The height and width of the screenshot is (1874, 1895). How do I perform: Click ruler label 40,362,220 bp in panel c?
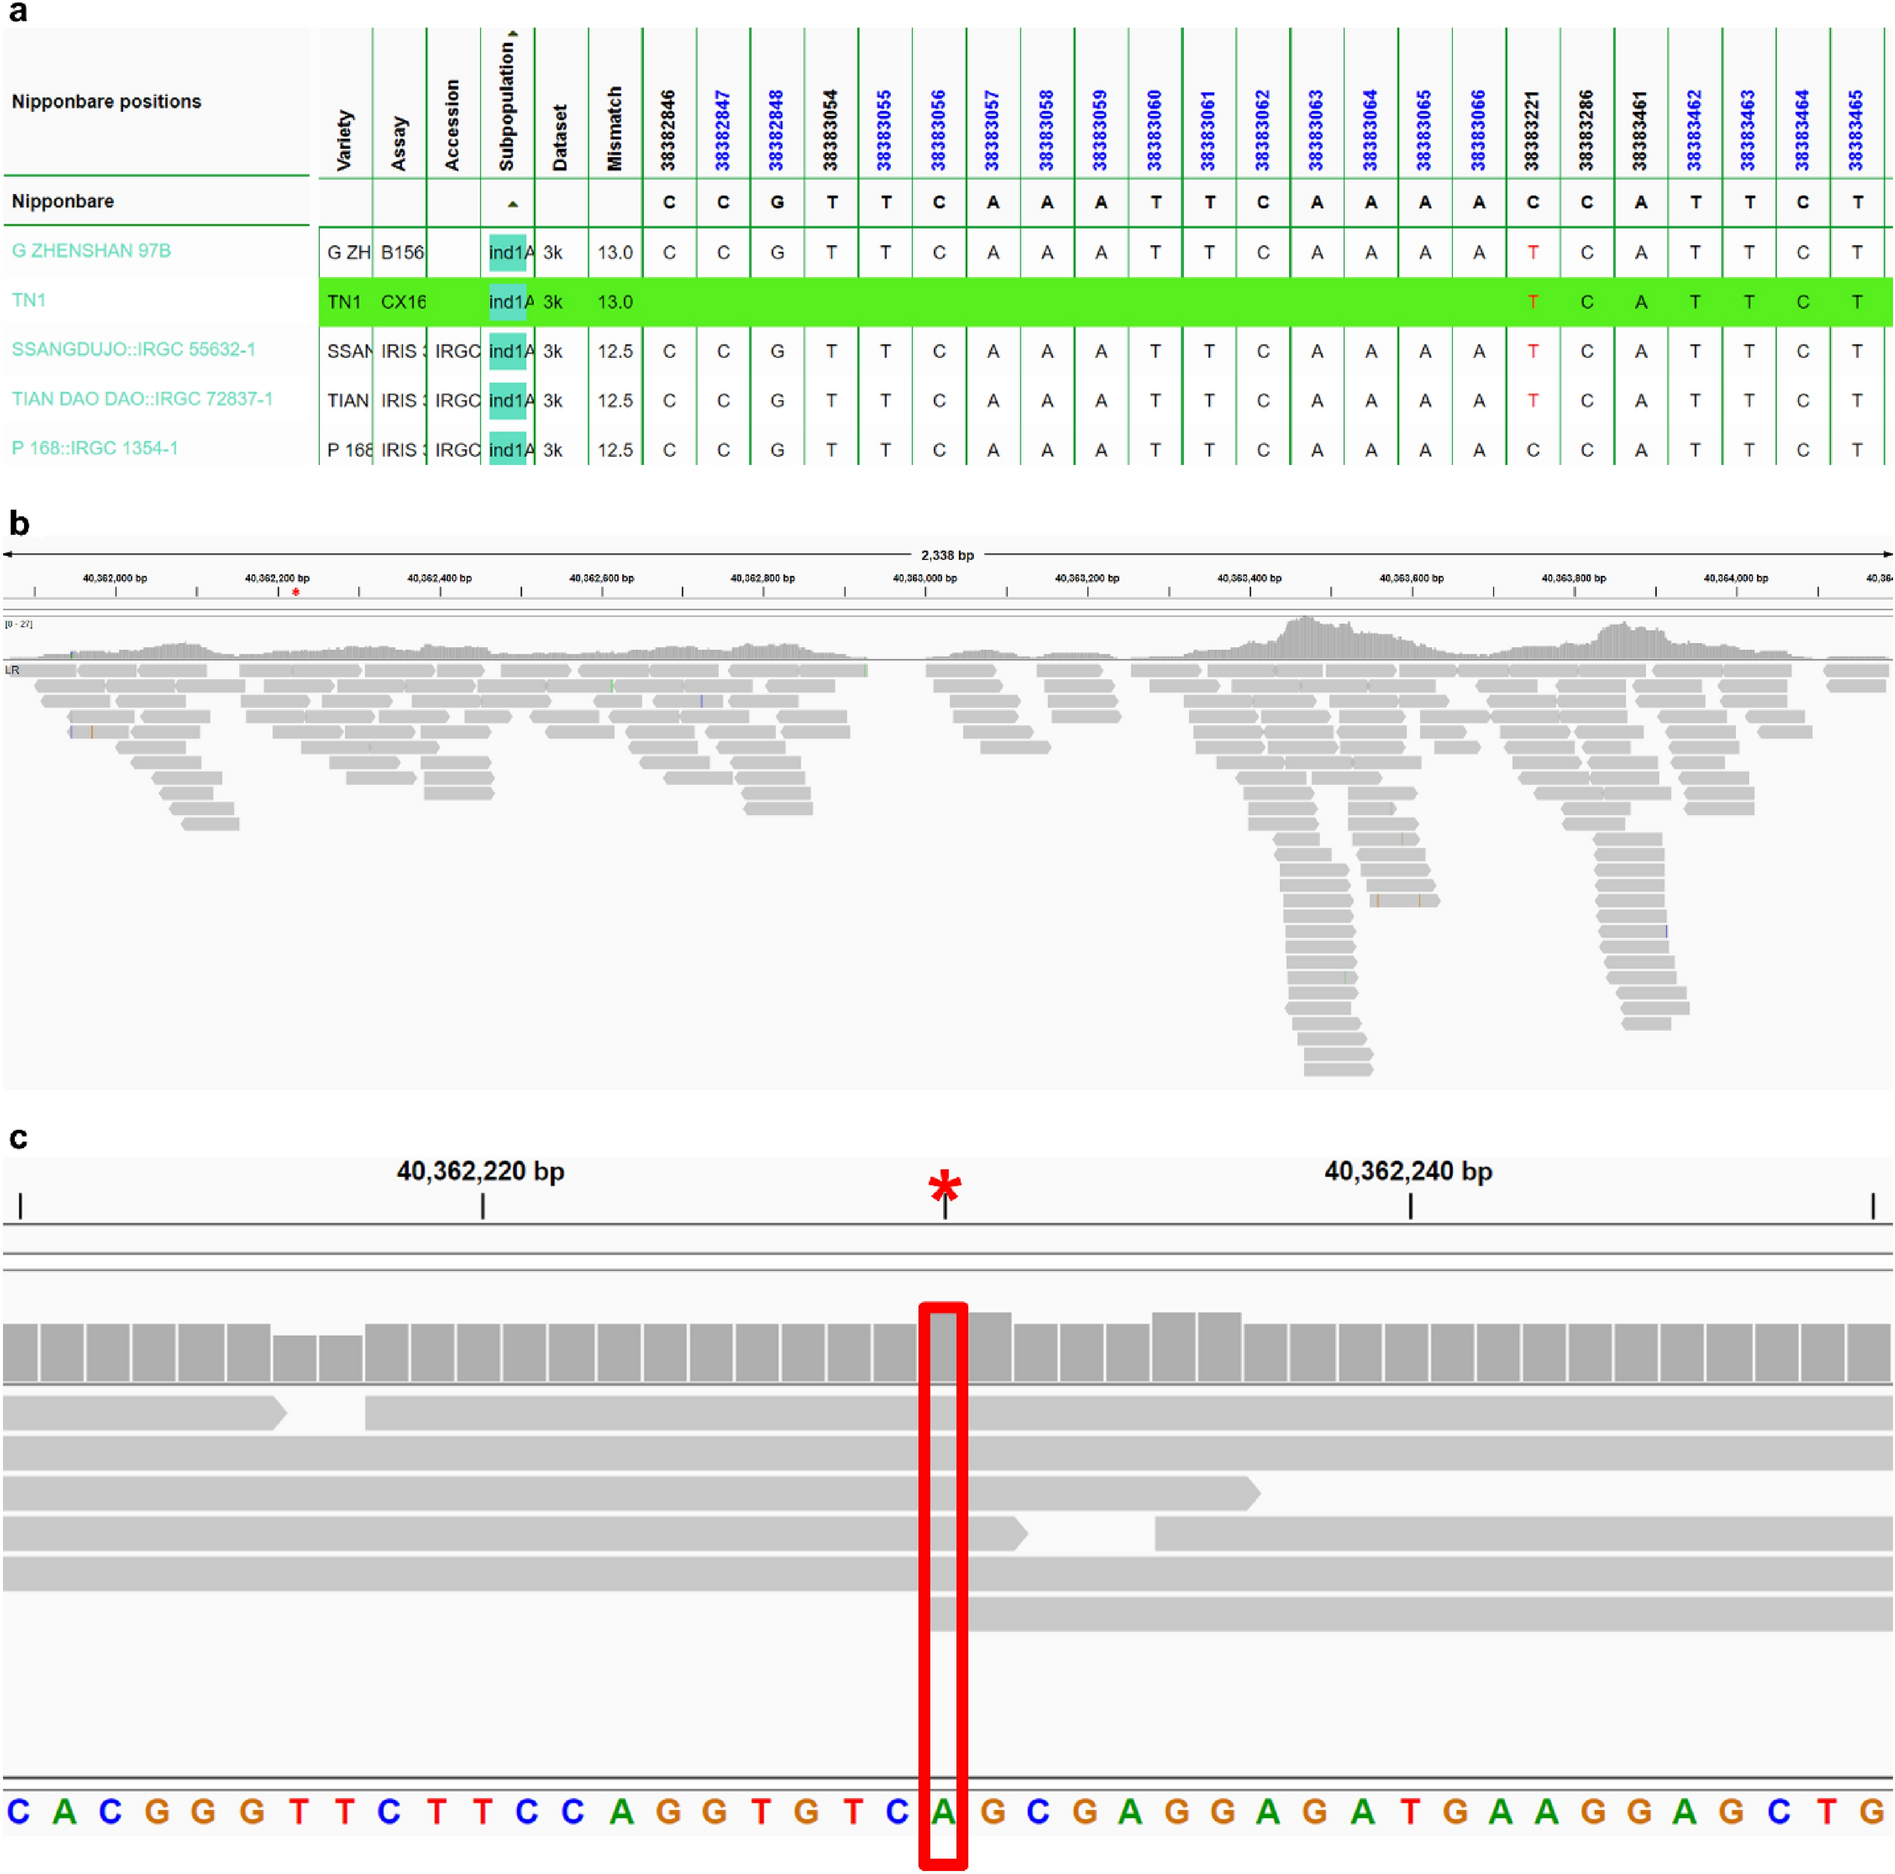coord(481,1171)
